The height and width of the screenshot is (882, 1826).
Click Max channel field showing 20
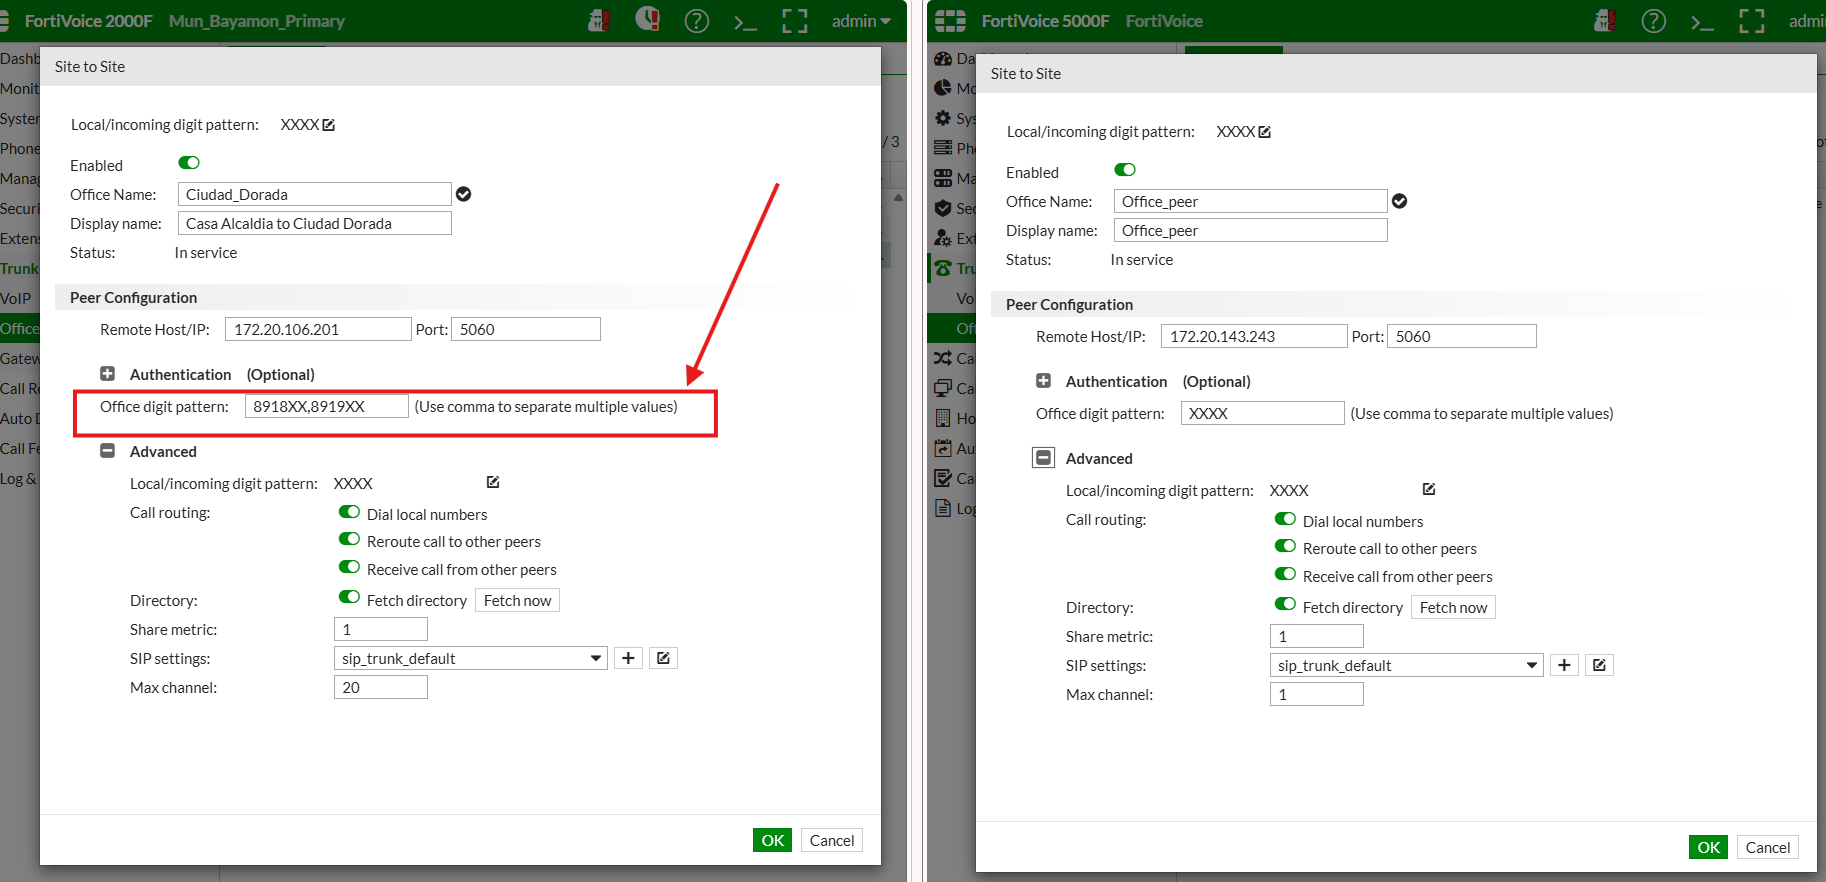[381, 687]
